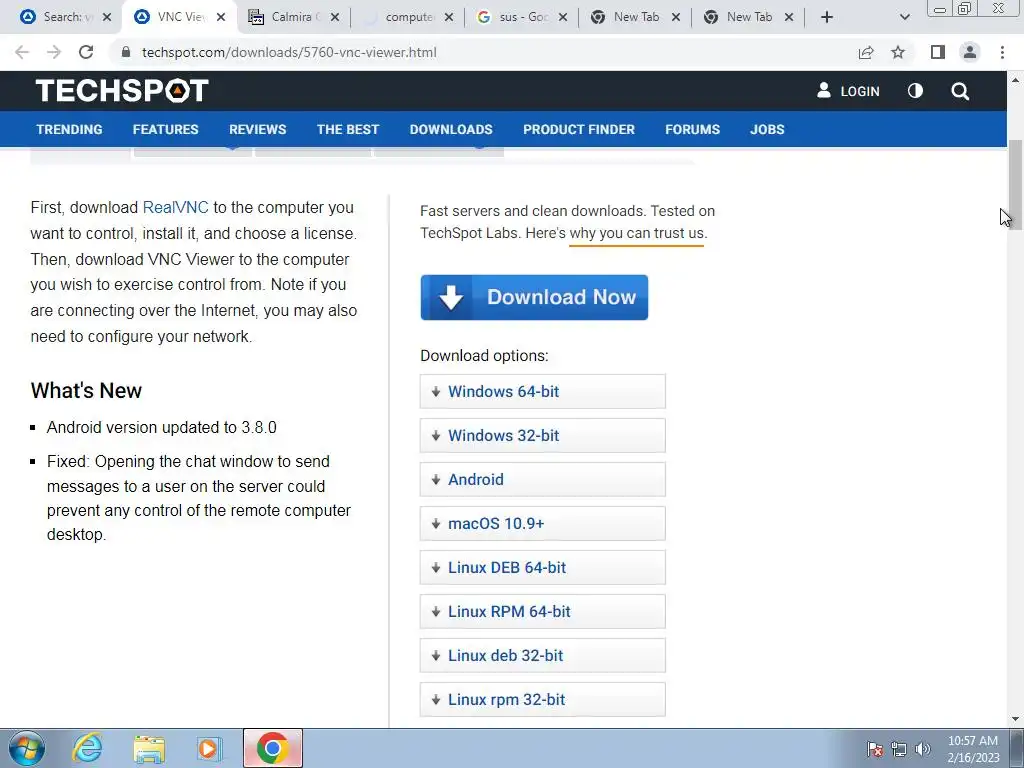The width and height of the screenshot is (1024, 768).
Task: Launch Internet Explorer from taskbar
Action: coord(87,748)
